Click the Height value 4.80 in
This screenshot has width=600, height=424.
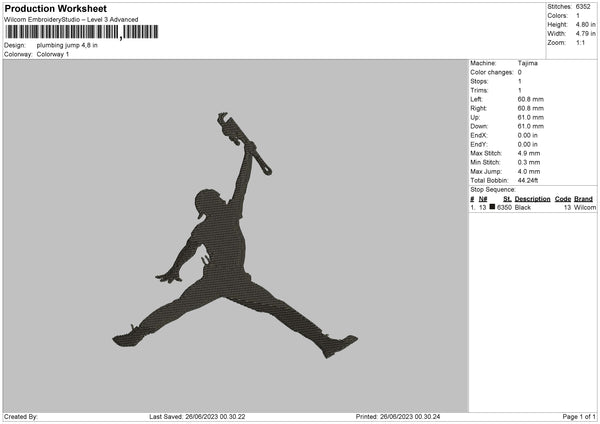[585, 24]
